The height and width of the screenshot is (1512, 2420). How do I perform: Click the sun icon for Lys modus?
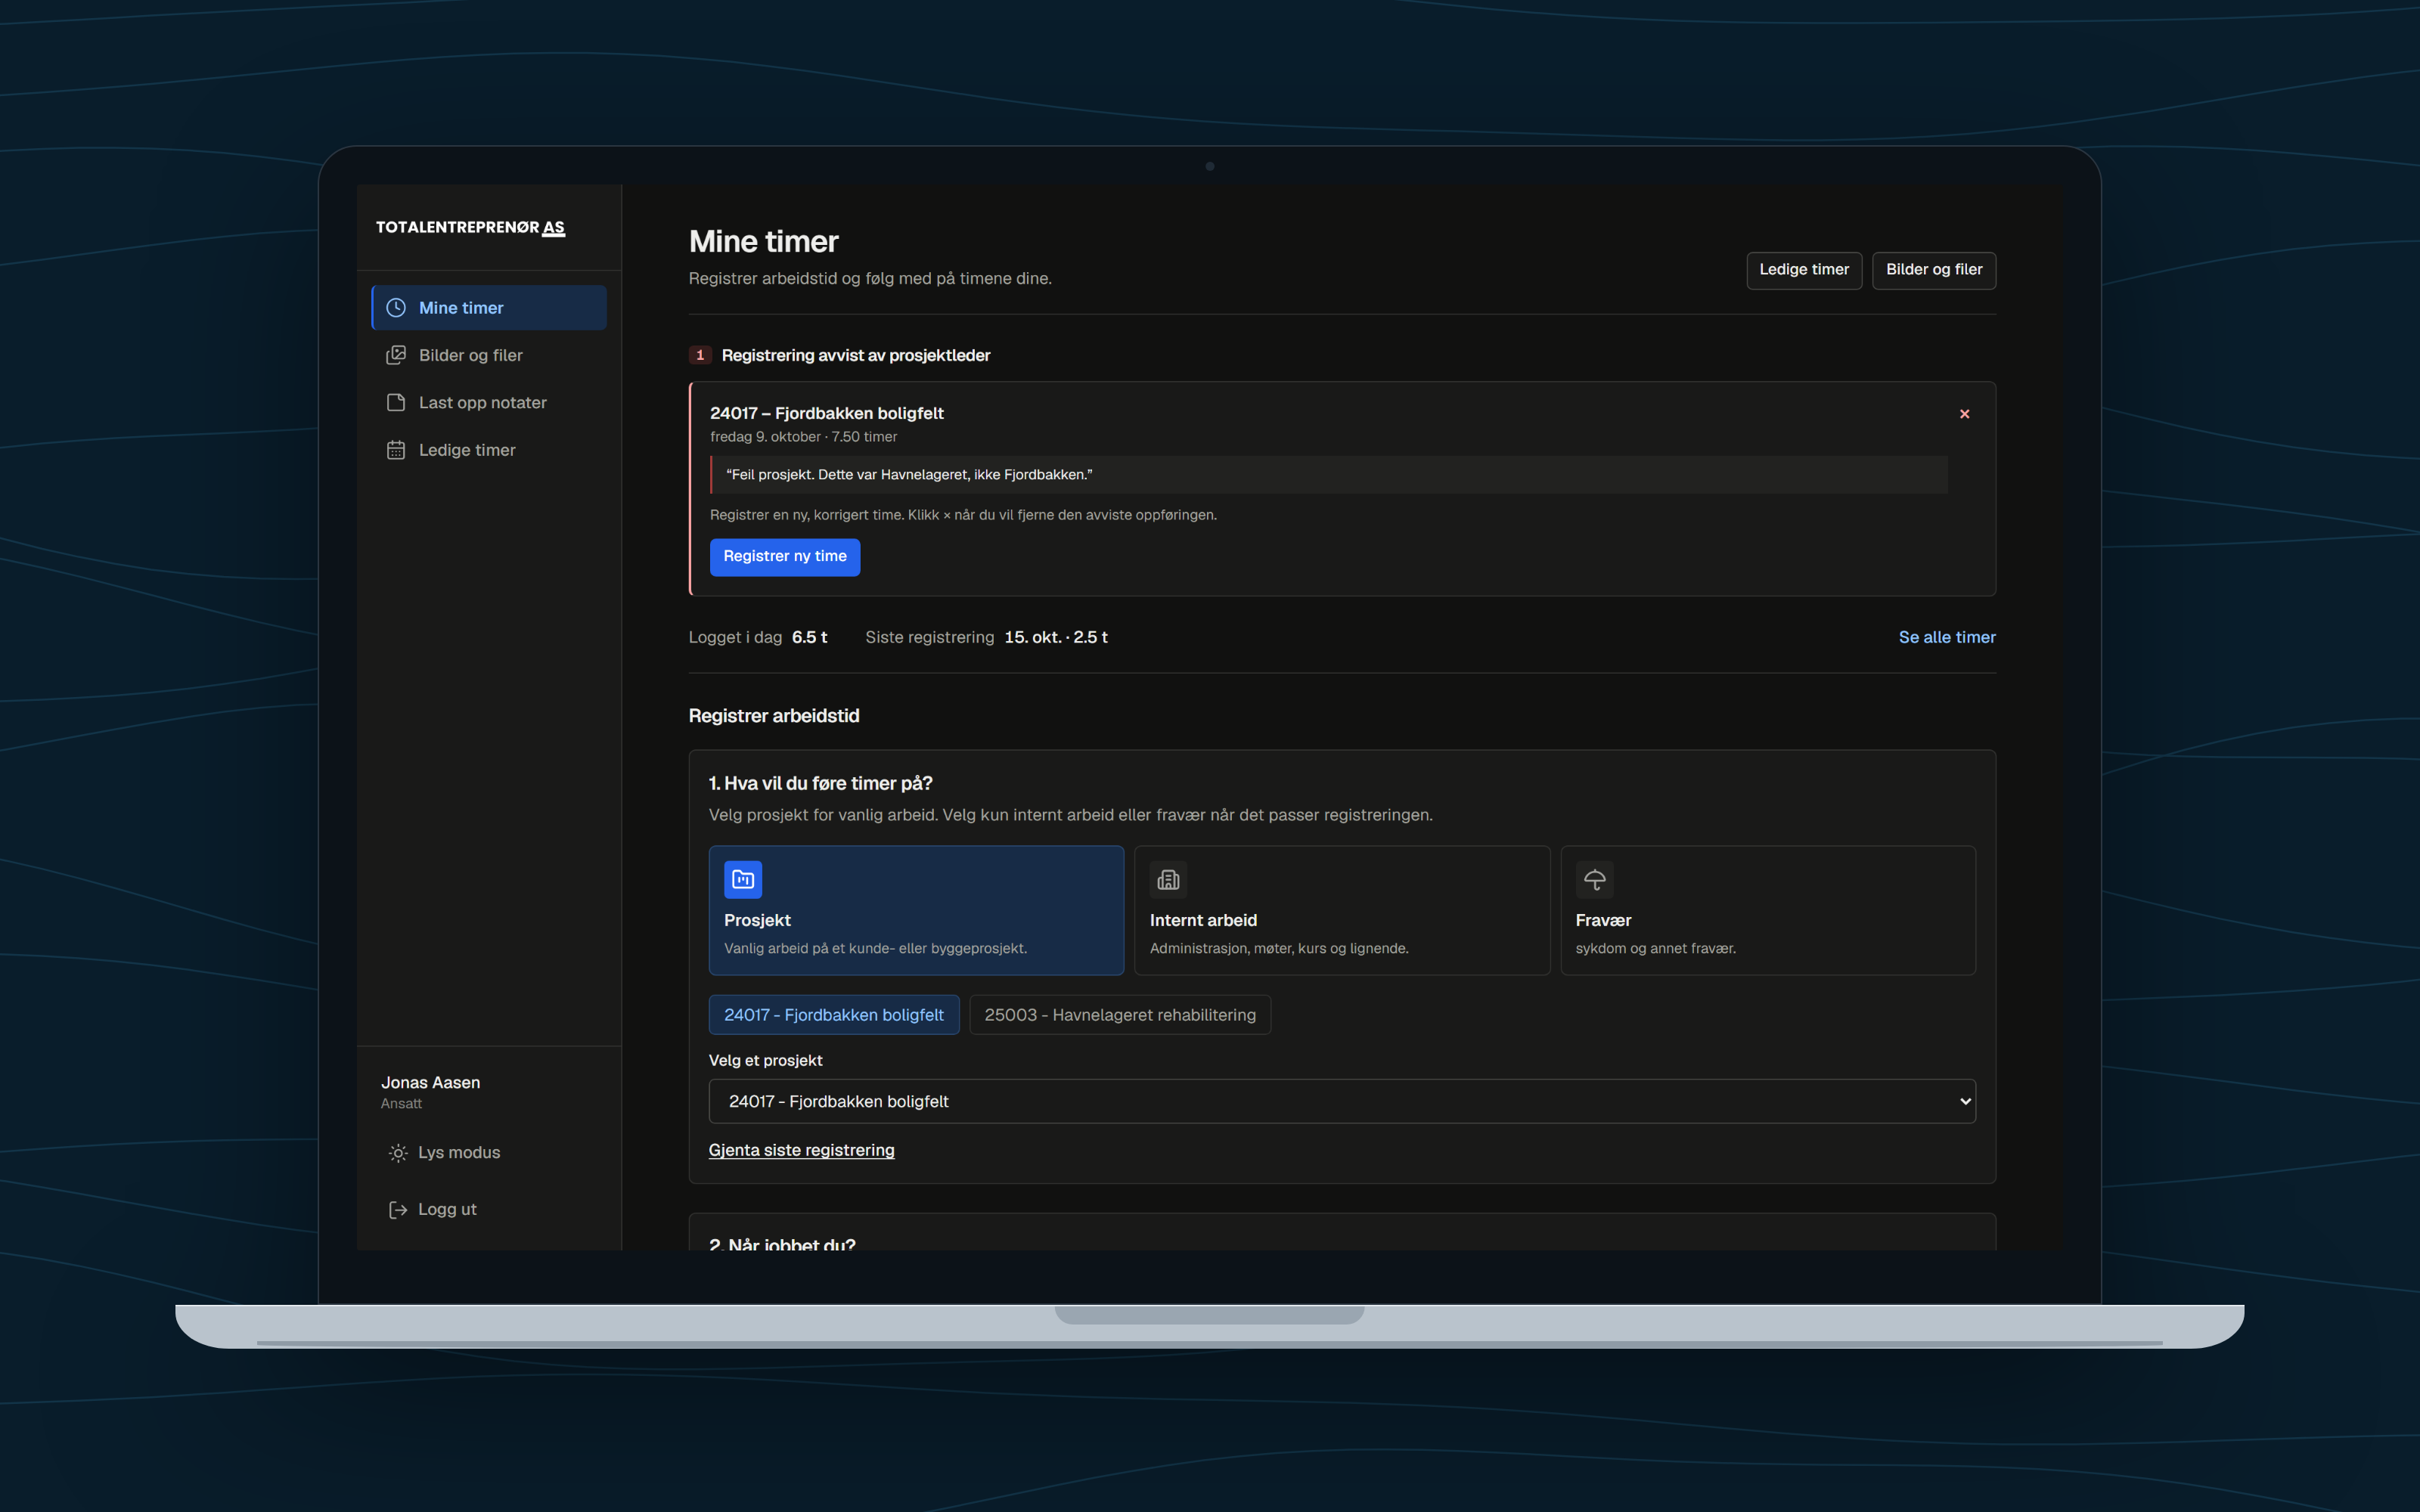click(398, 1153)
